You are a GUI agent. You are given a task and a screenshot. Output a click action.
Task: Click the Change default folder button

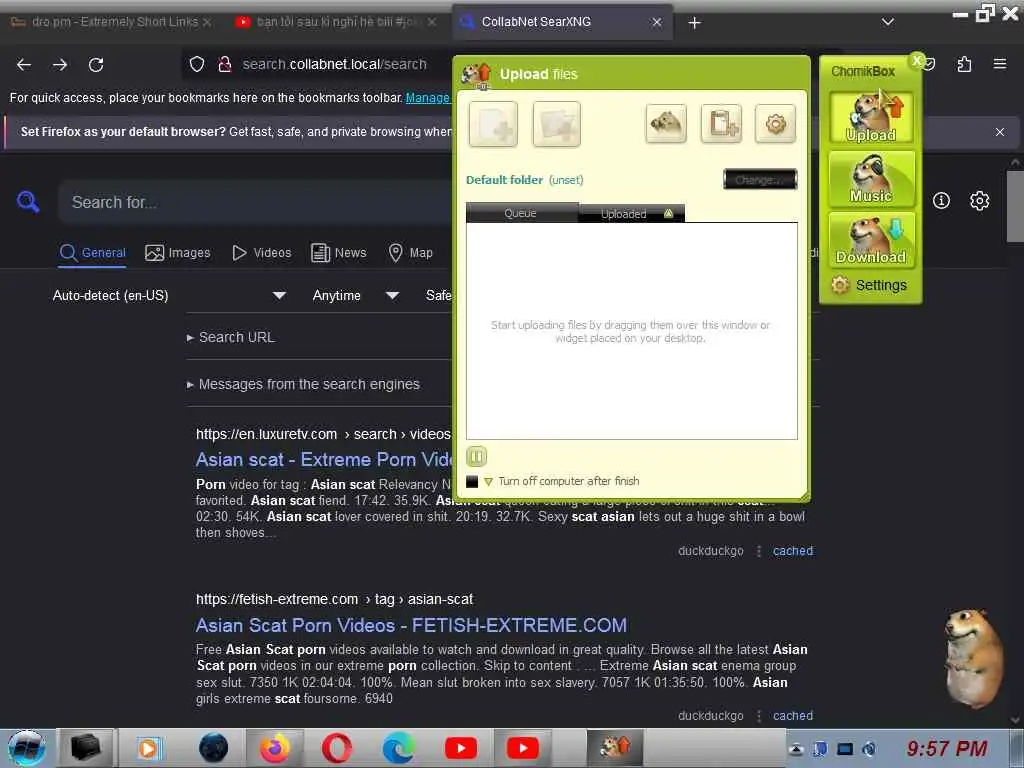tap(760, 179)
